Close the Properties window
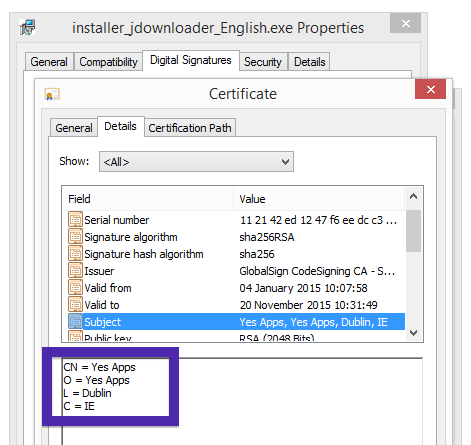This screenshot has width=471, height=445. pyautogui.click(x=406, y=23)
